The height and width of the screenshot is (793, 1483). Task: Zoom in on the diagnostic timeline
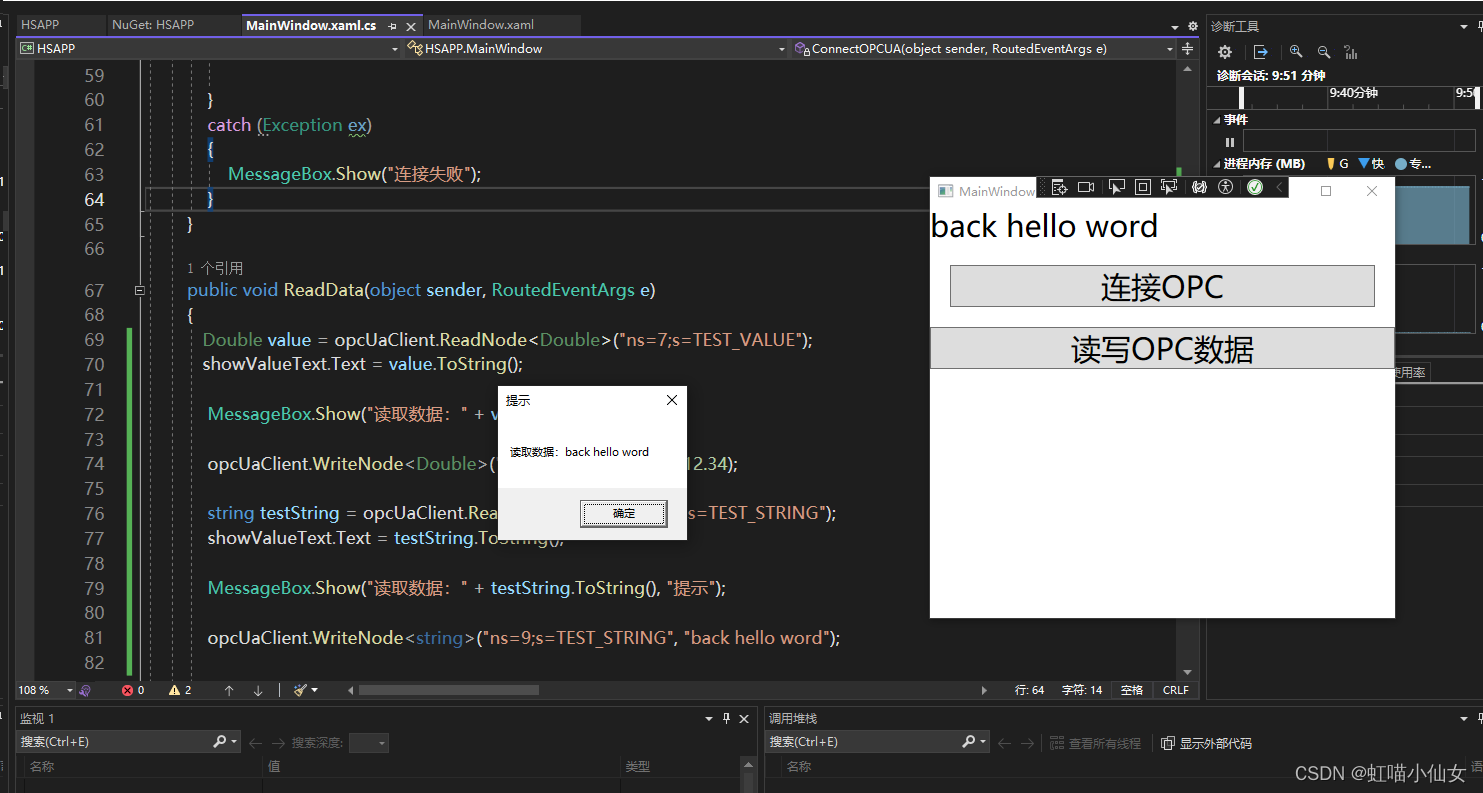click(x=1296, y=52)
